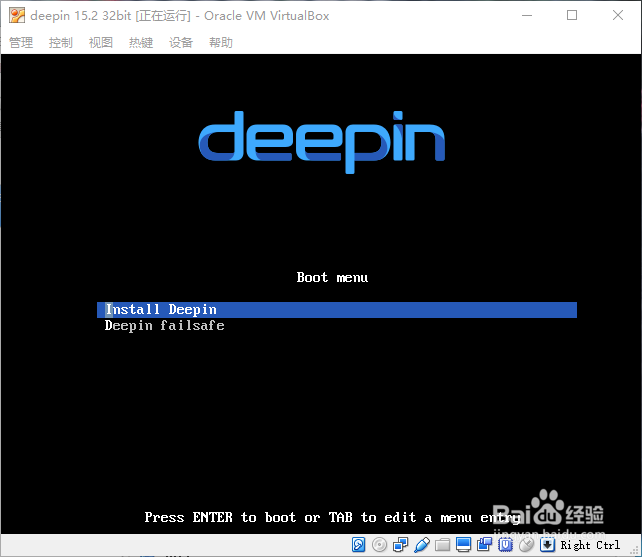Open the shared folders status icon

[x=443, y=545]
